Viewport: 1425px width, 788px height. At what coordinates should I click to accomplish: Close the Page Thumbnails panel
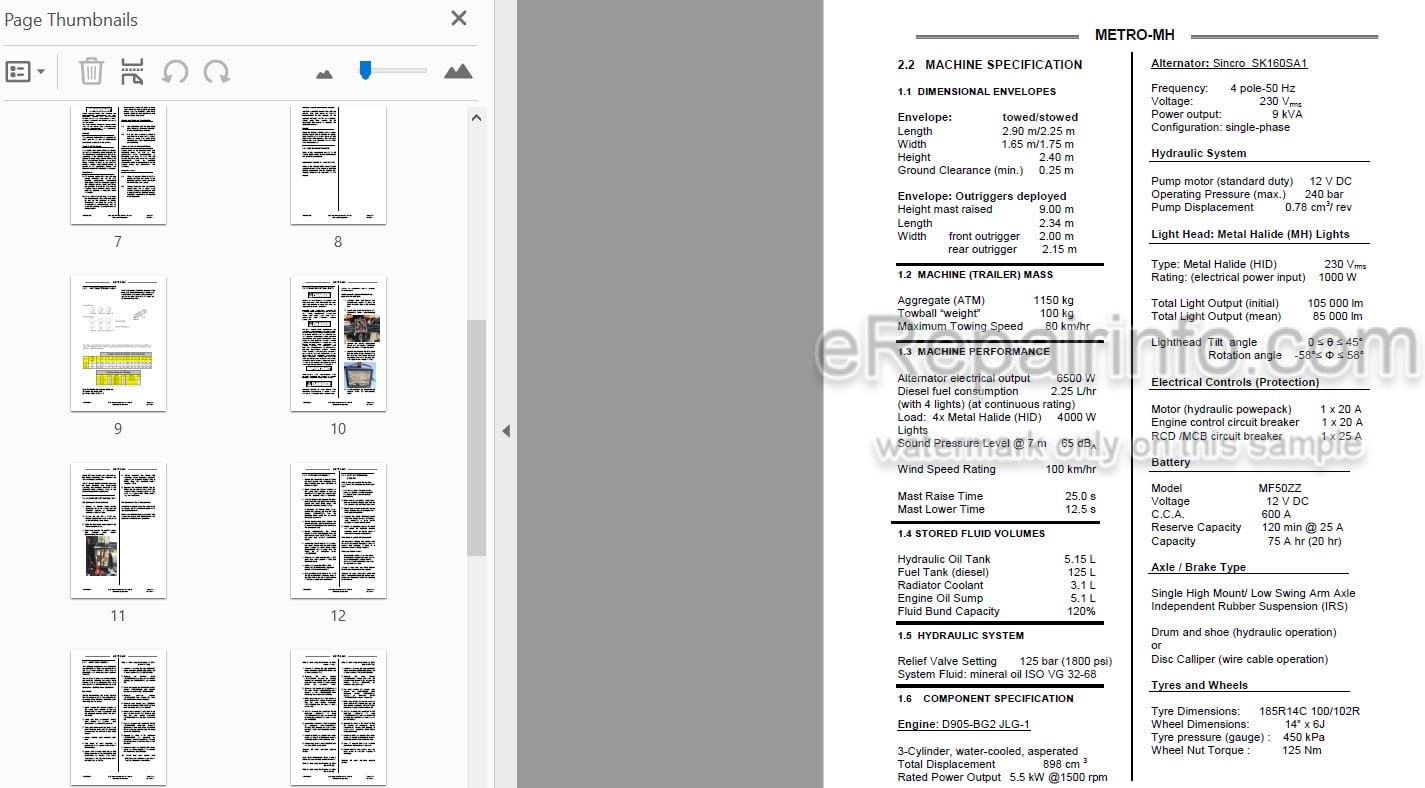[459, 18]
